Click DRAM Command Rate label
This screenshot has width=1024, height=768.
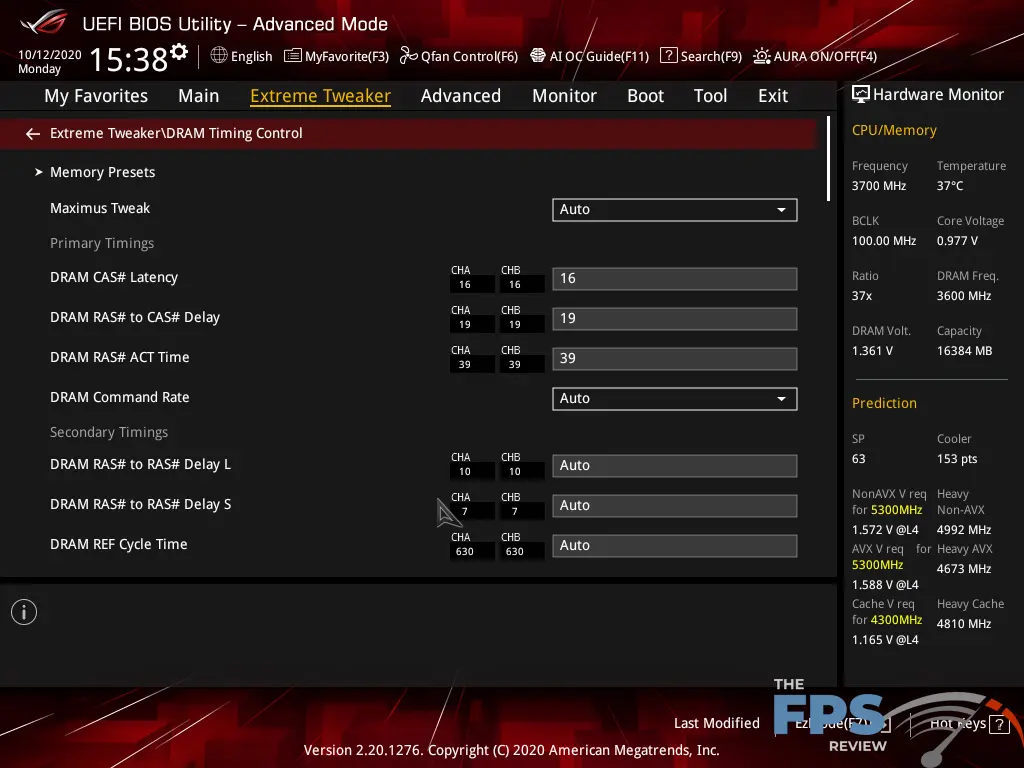(x=120, y=397)
